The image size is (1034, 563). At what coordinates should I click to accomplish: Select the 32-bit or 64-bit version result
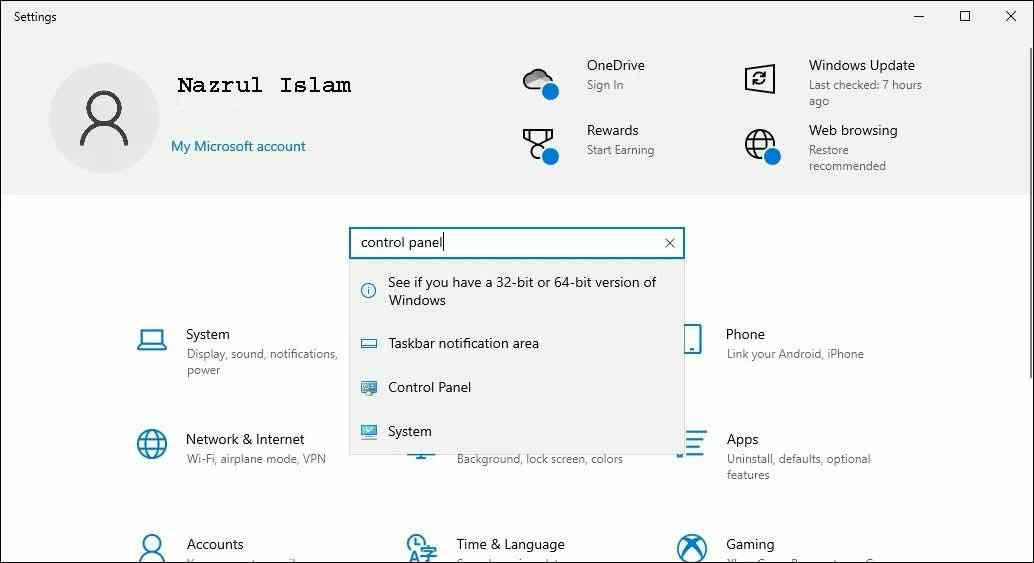click(517, 291)
